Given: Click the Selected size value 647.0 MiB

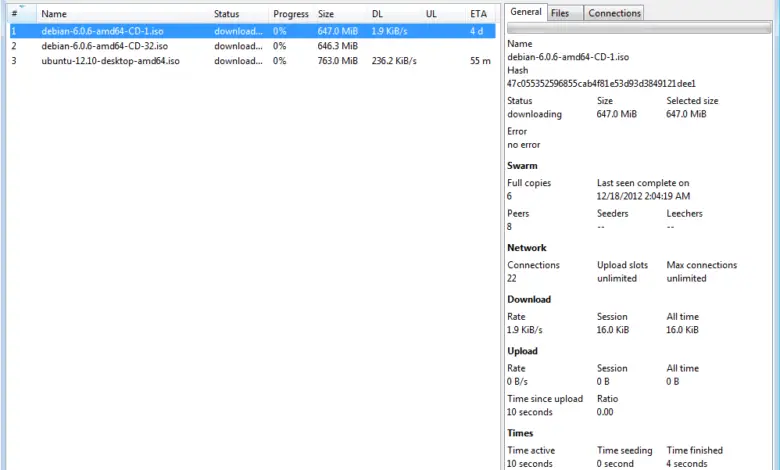Looking at the screenshot, I should tap(686, 114).
